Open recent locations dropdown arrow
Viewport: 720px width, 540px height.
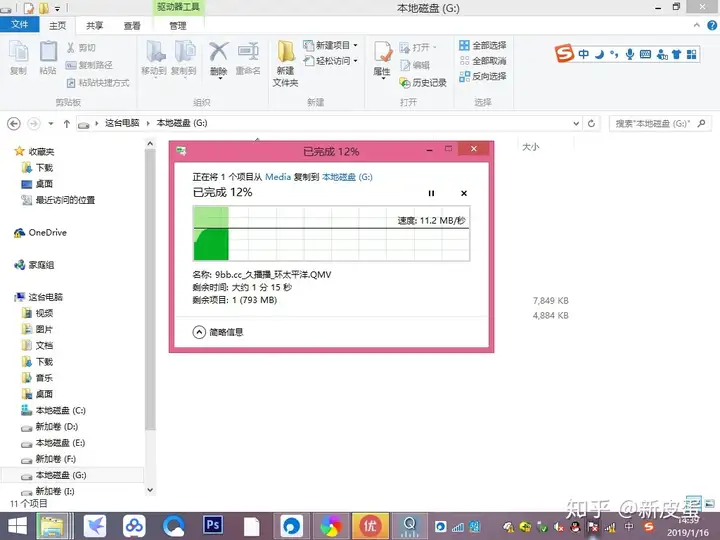point(51,124)
